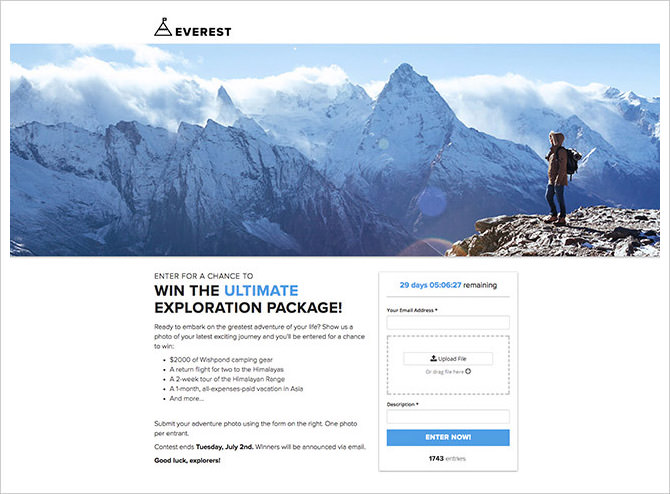Click the $2000 of Wishpond camping gear bullet

pyautogui.click(x=221, y=359)
